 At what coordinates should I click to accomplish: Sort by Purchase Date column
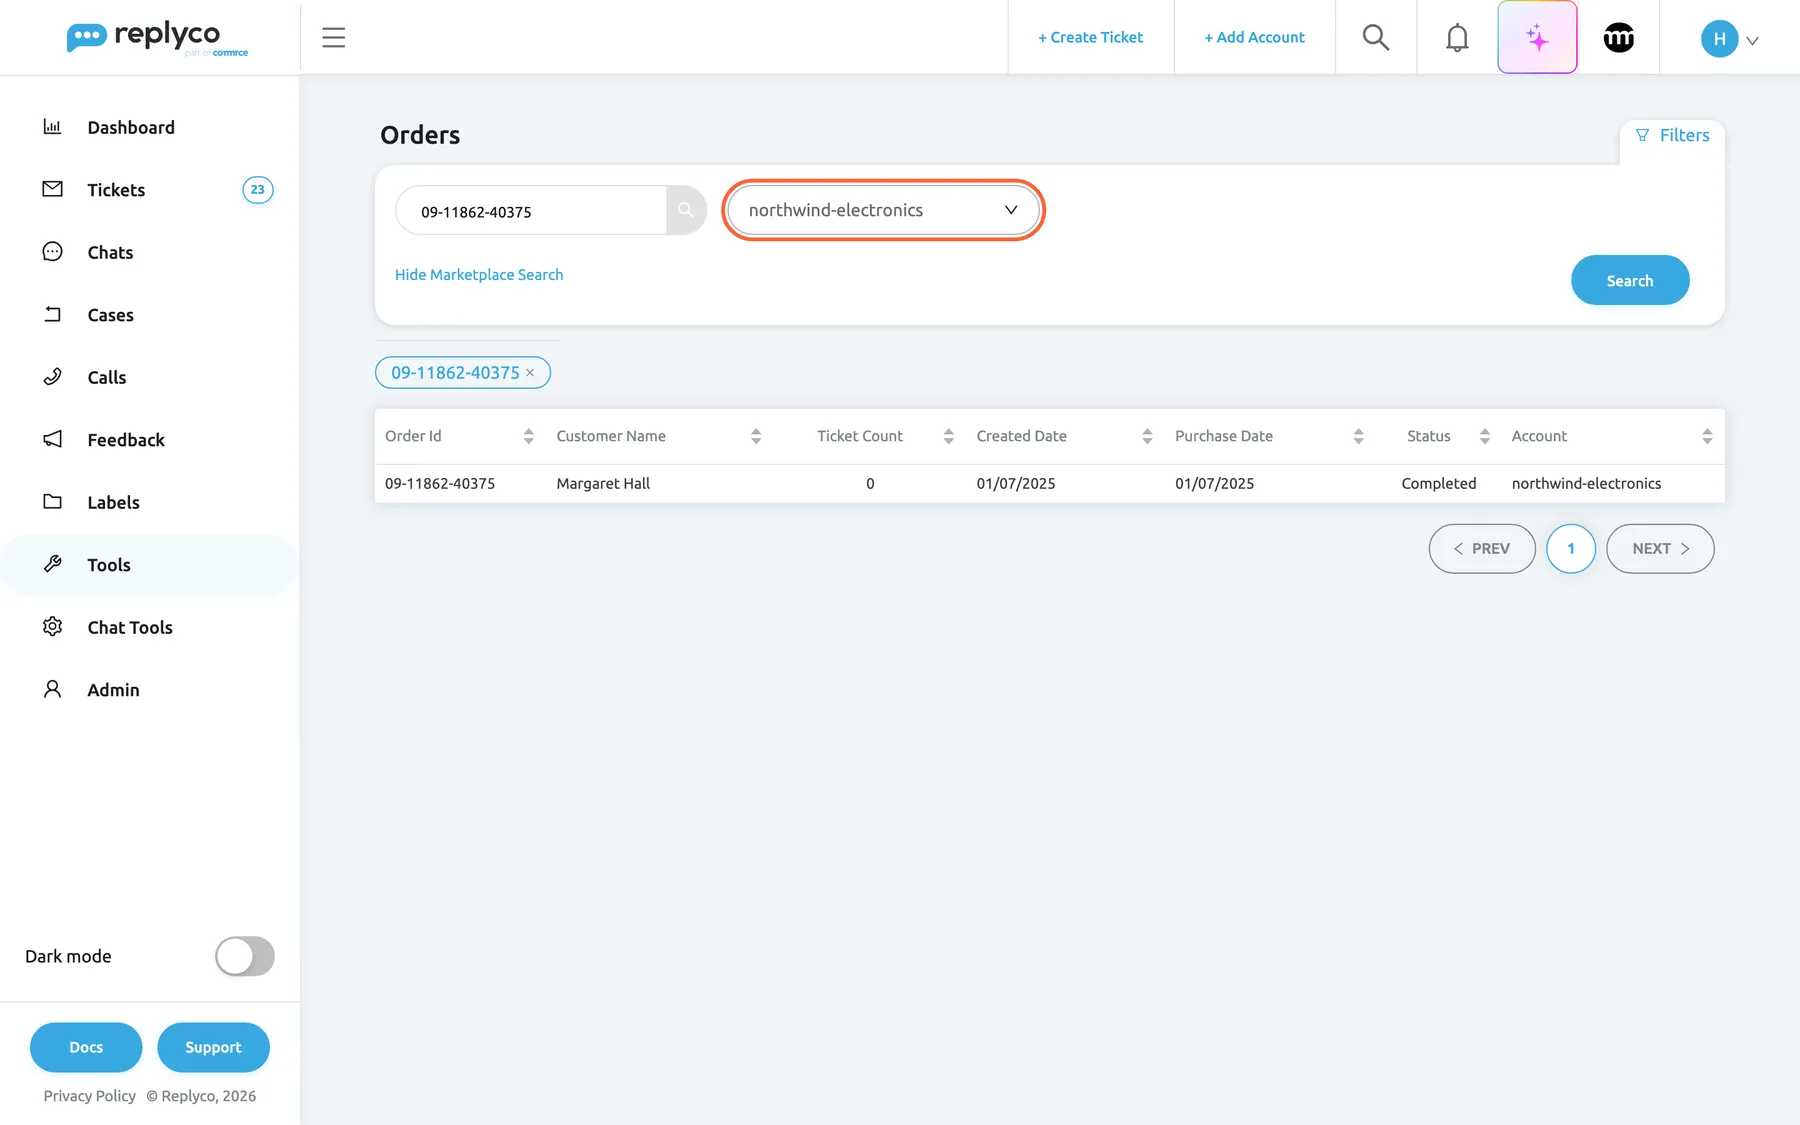[x=1358, y=436]
